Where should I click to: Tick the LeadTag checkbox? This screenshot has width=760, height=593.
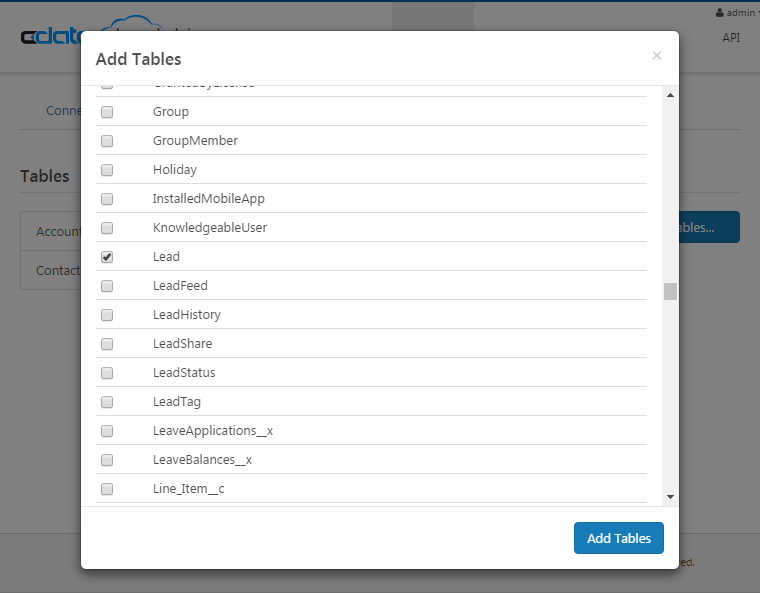(107, 402)
